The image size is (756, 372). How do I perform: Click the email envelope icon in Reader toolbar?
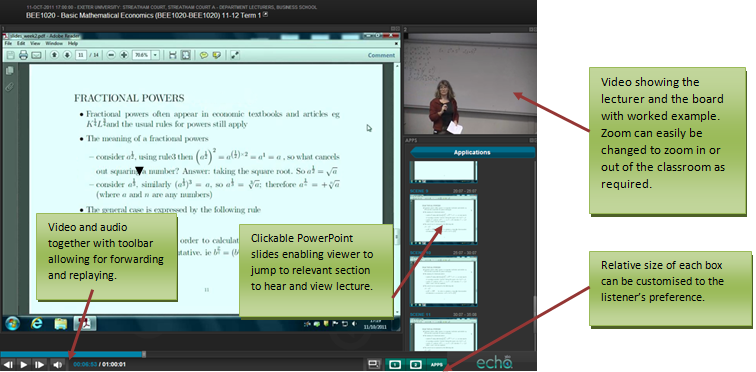point(36,55)
